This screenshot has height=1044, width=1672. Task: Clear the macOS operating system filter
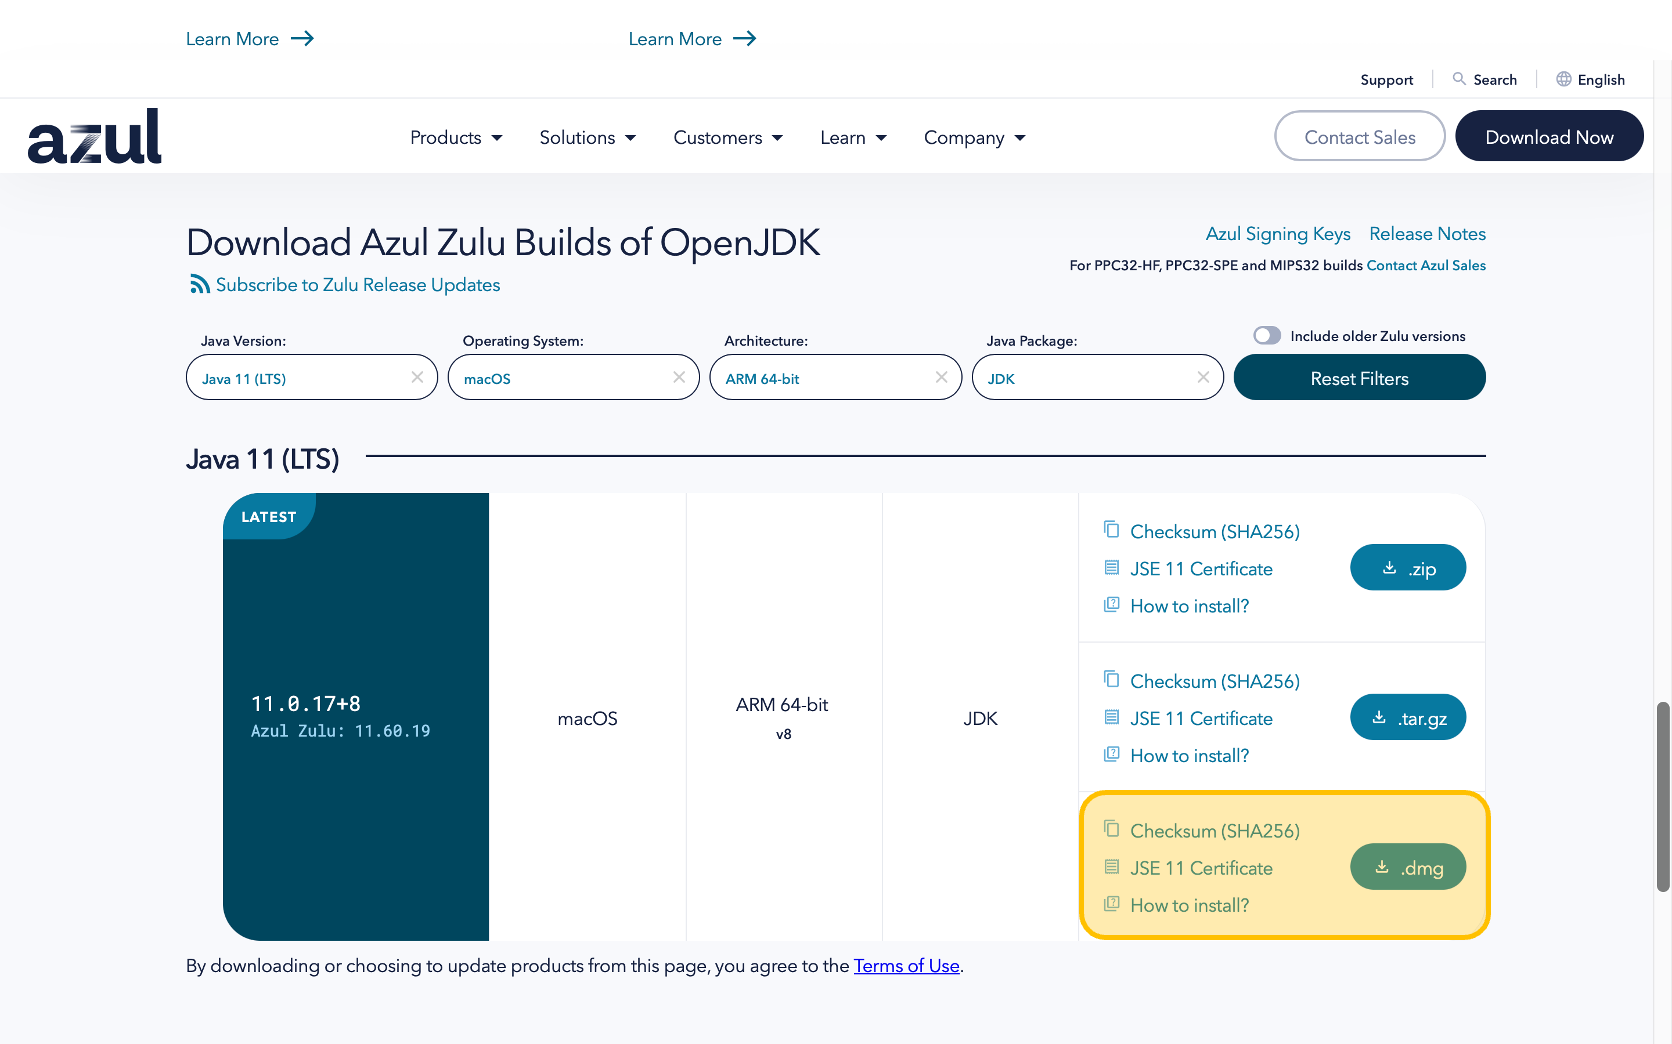click(679, 377)
